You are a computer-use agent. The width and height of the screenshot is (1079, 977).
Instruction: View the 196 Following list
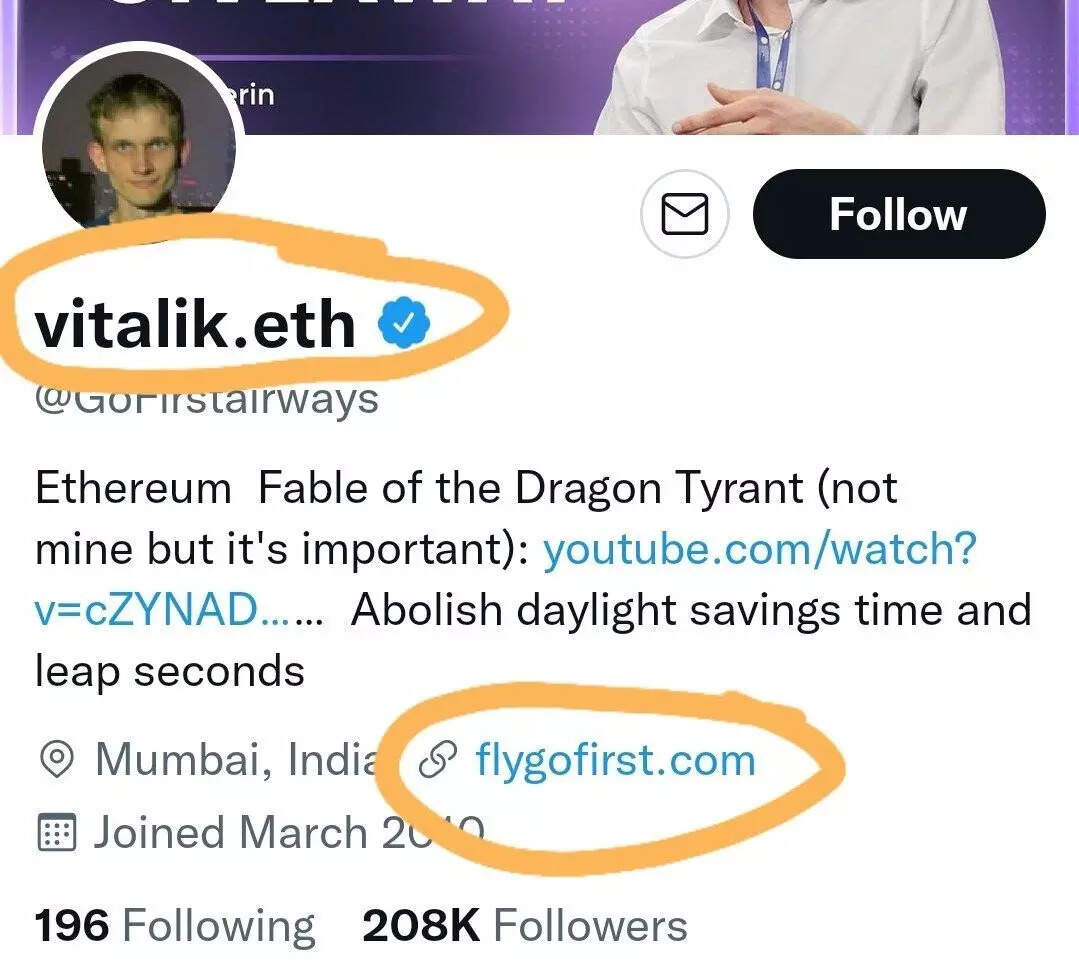click(x=174, y=926)
